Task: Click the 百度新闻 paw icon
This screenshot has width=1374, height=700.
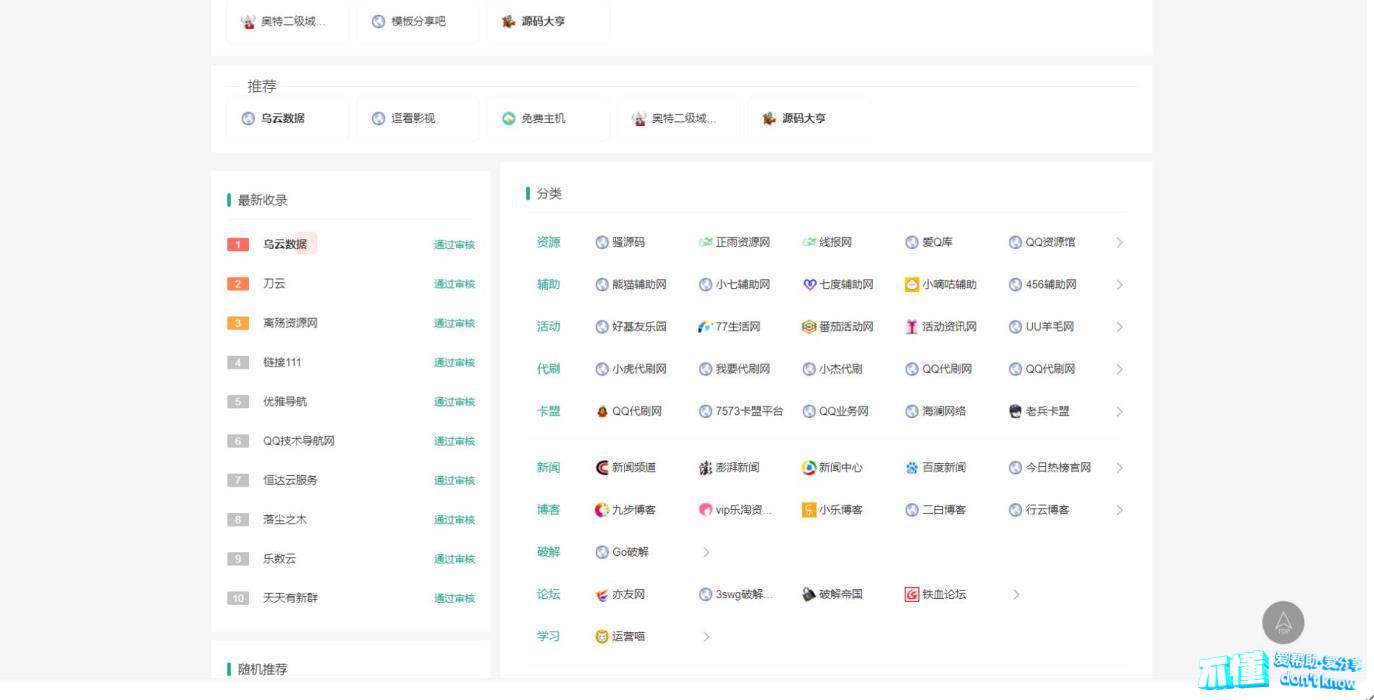Action: click(x=911, y=468)
